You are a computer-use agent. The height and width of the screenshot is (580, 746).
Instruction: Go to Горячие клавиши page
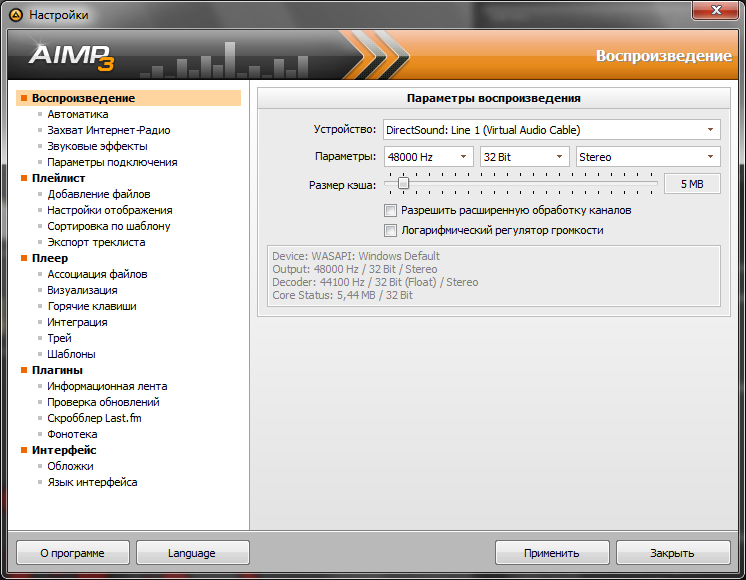click(92, 306)
